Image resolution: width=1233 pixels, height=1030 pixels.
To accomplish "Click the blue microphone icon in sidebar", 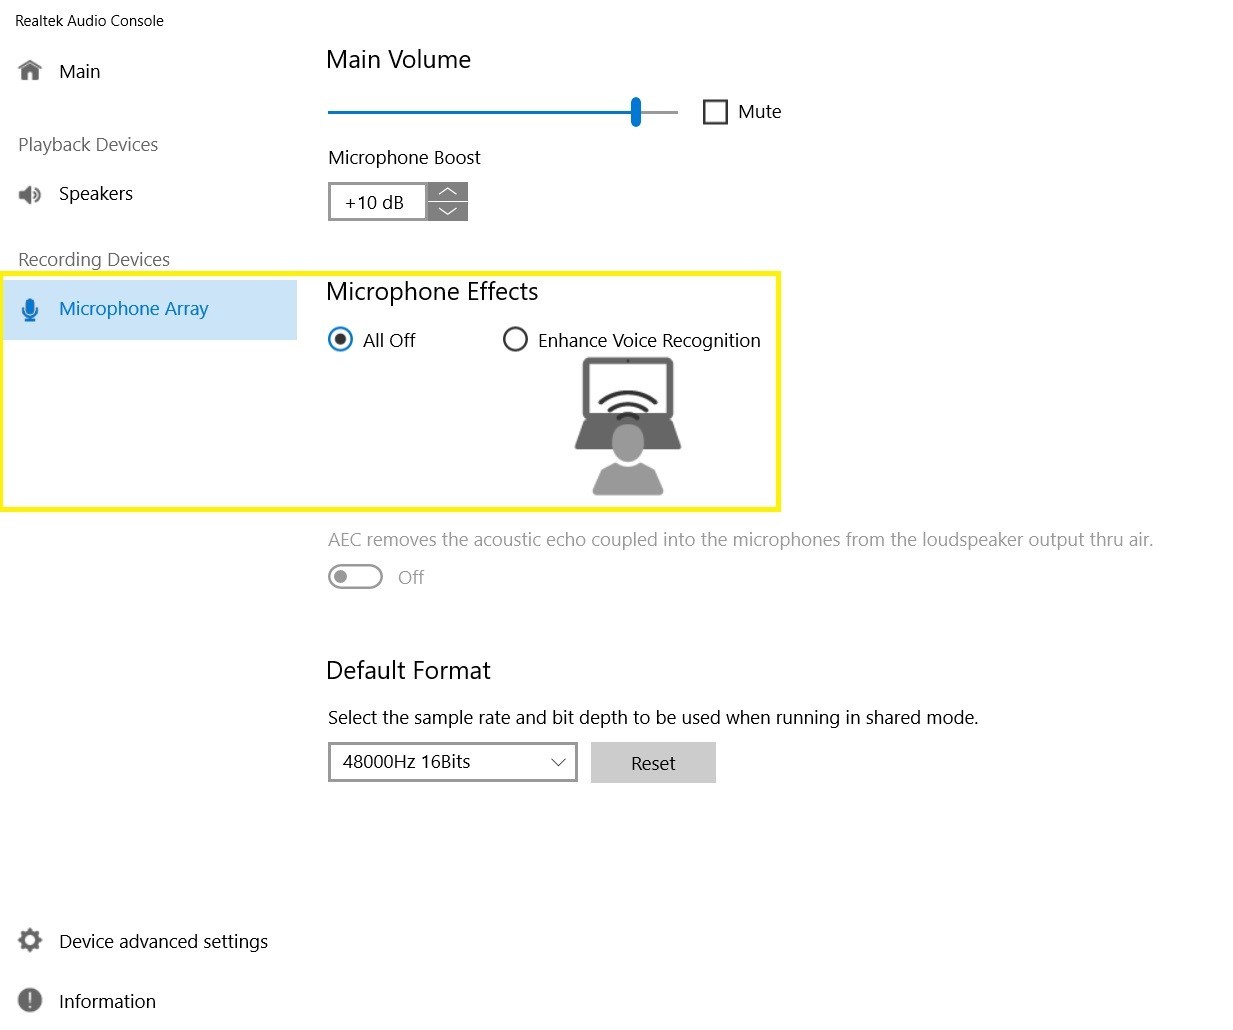I will coord(30,310).
